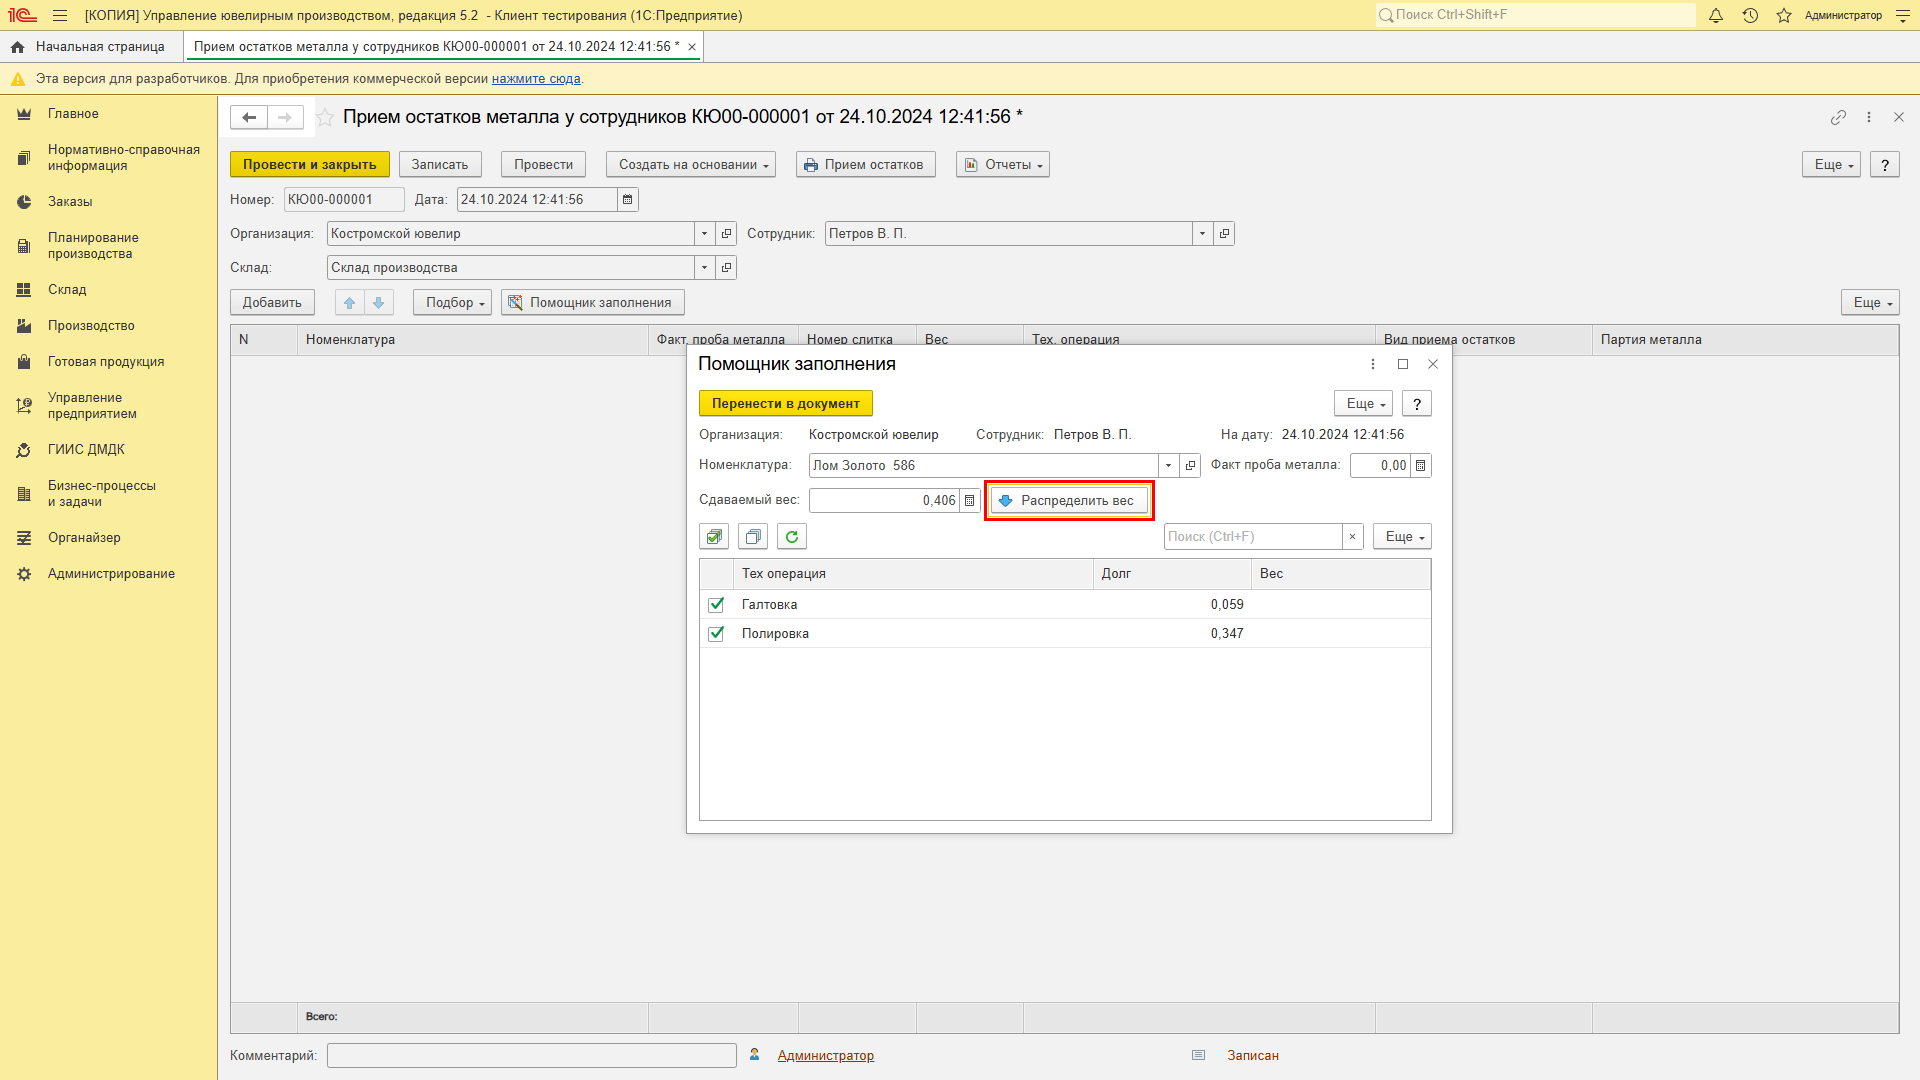The width and height of the screenshot is (1920, 1080).
Task: Go forward with the right arrow button
Action: (x=285, y=118)
